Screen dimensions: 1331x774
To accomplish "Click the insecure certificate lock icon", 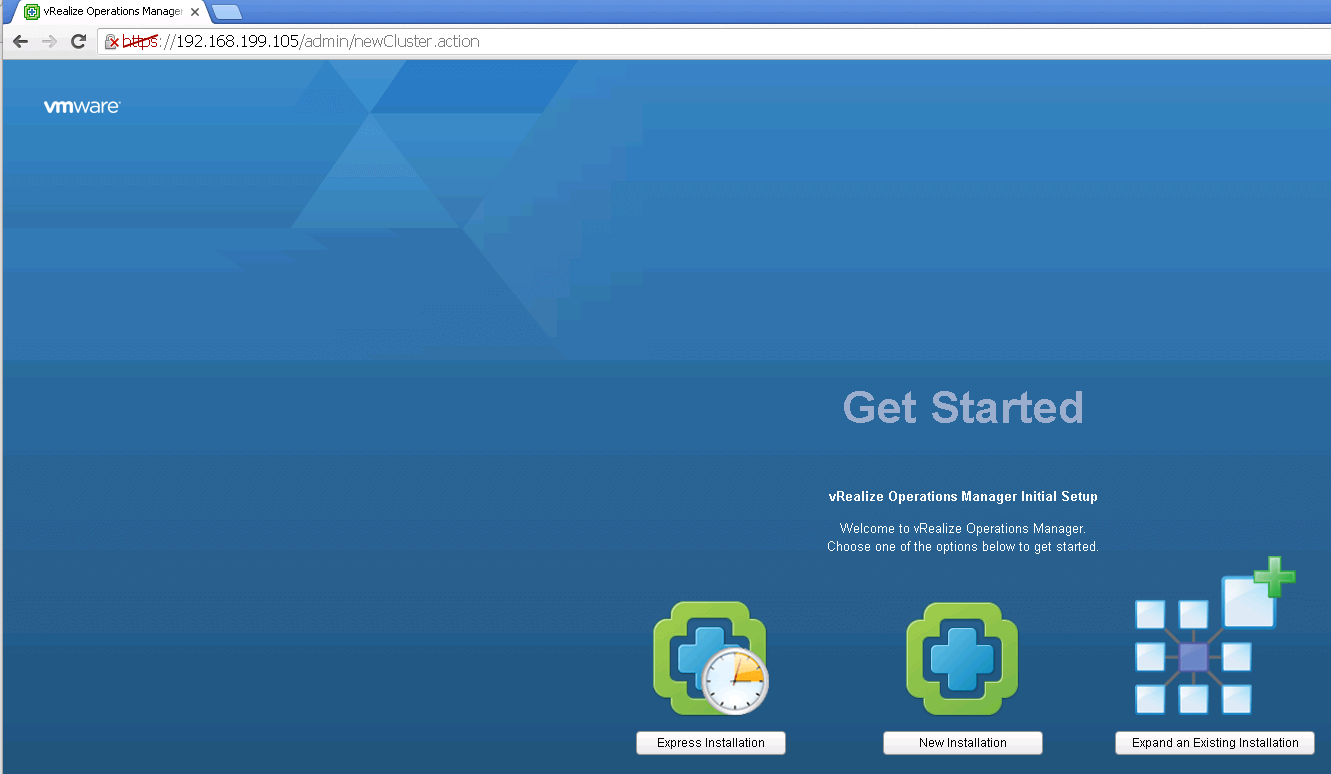I will click(x=112, y=42).
